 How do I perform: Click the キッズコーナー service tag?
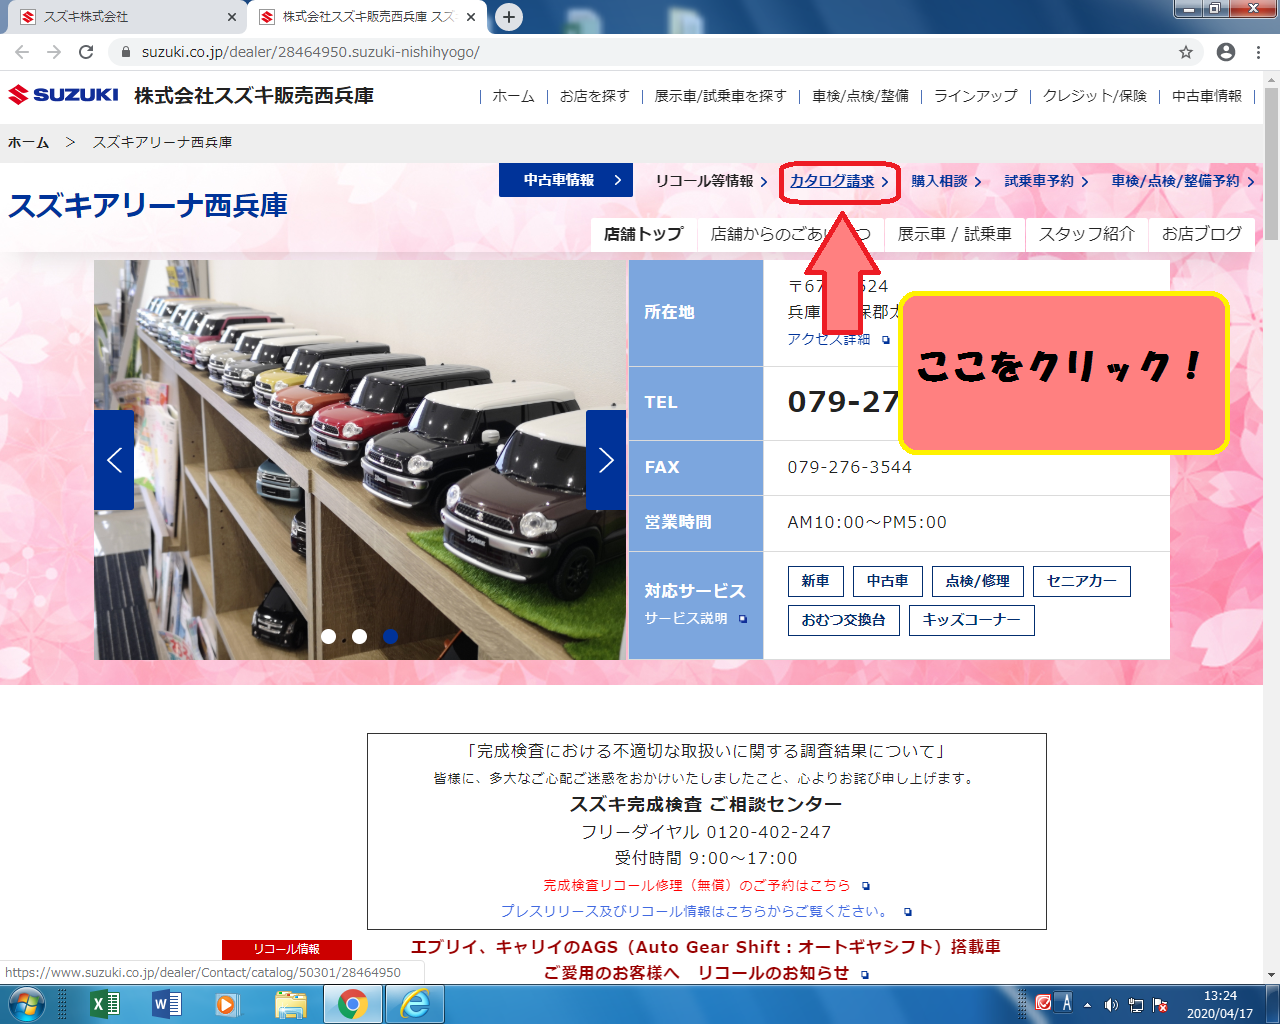point(972,620)
